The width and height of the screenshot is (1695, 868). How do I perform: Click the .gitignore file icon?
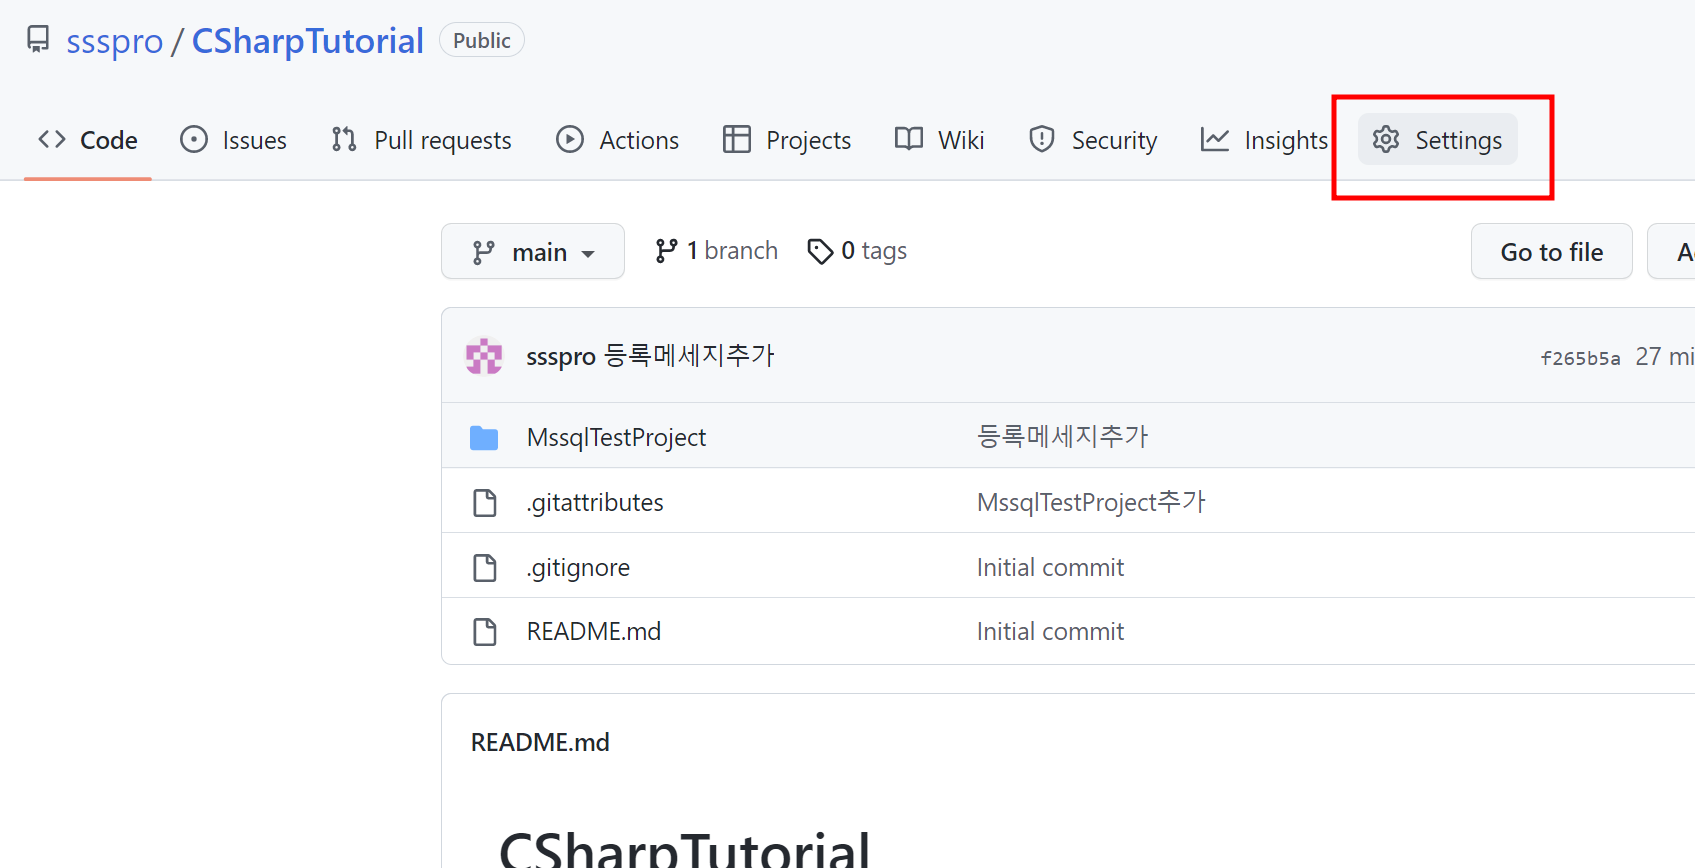click(485, 567)
